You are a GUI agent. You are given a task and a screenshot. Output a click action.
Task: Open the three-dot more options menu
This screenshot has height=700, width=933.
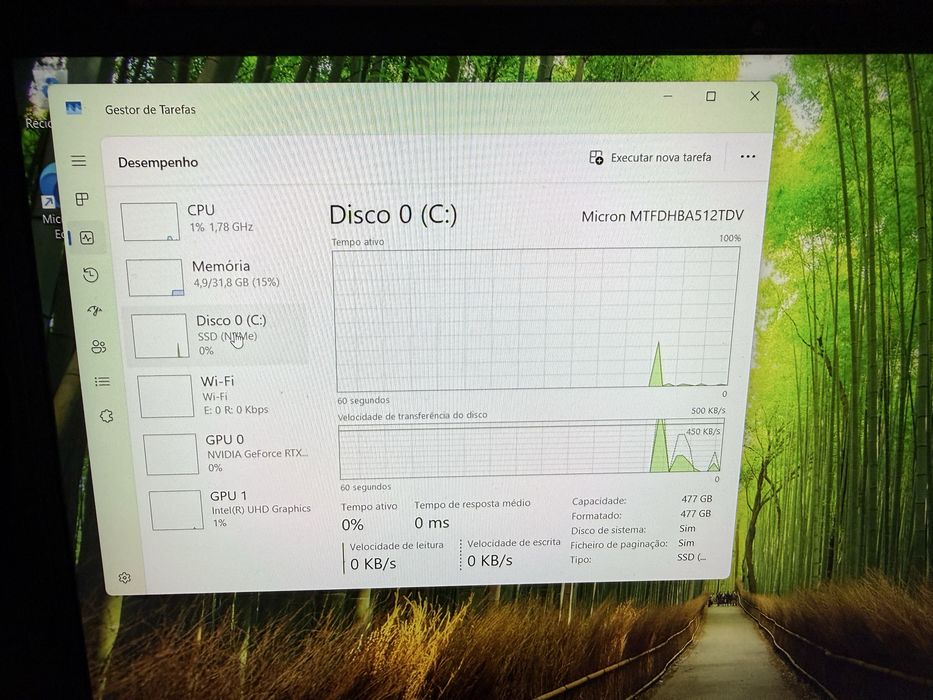click(x=747, y=157)
